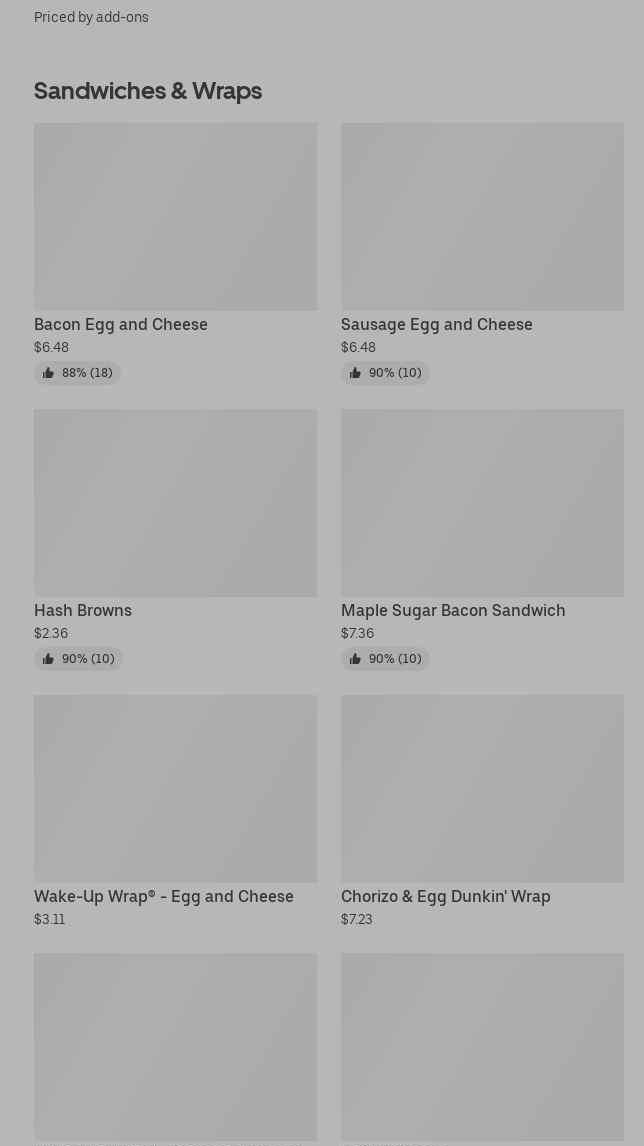Click thumbs-up icon under Maple Sugar Bacon Sandwich

click(355, 659)
